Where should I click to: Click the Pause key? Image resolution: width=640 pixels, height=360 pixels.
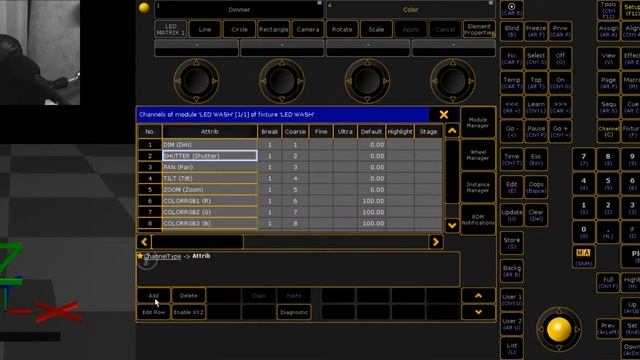click(536, 131)
